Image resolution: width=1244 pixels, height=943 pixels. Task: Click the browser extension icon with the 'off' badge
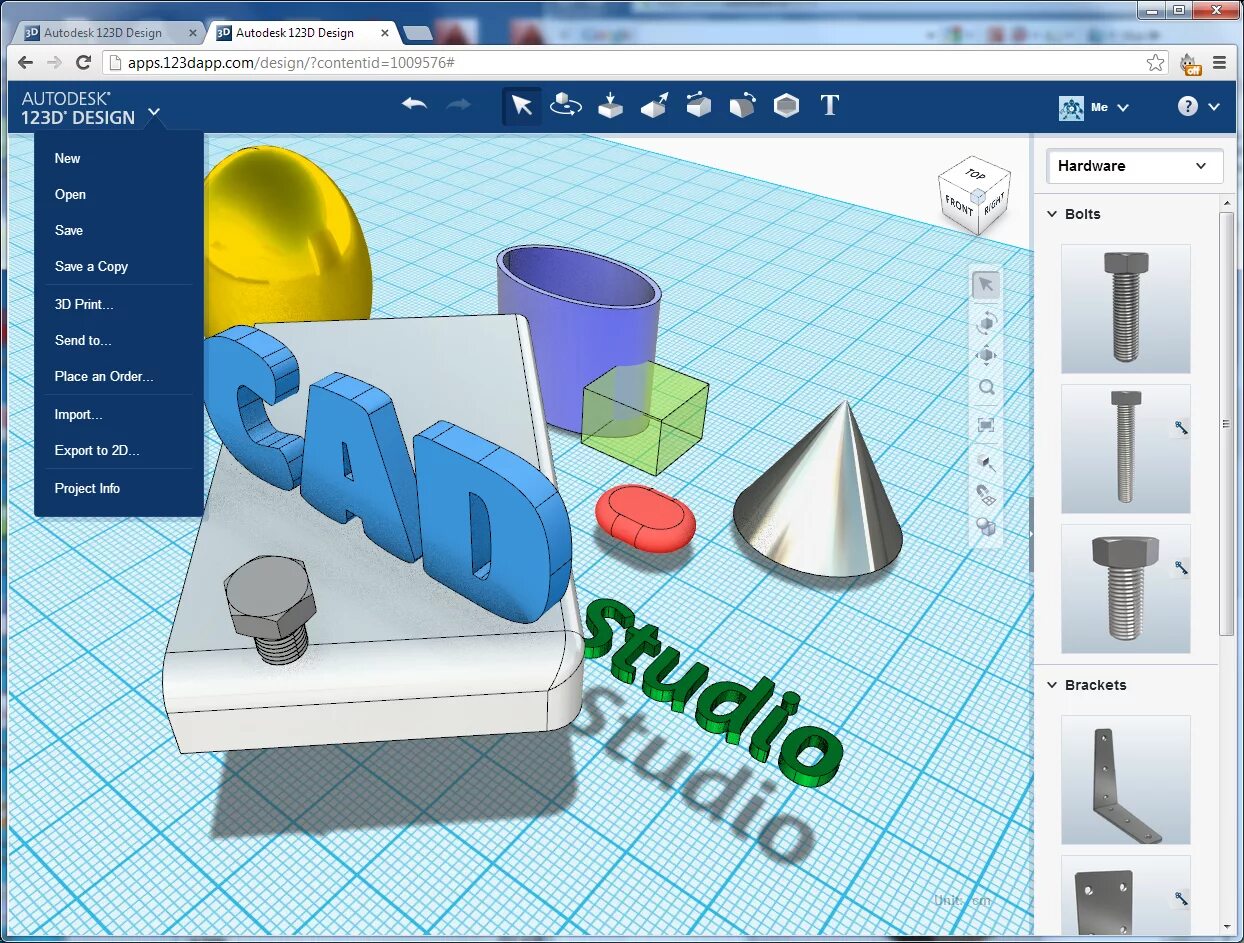point(1190,64)
